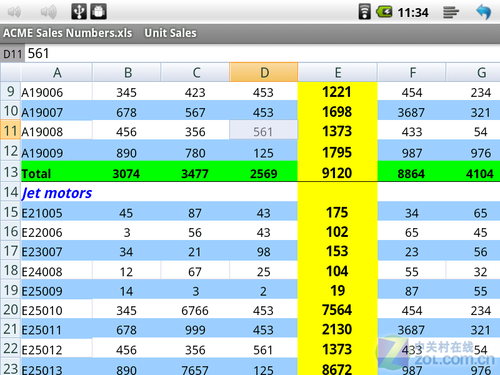Click the formula bar showing 561
Image resolution: width=500 pixels, height=375 pixels.
tap(262, 53)
